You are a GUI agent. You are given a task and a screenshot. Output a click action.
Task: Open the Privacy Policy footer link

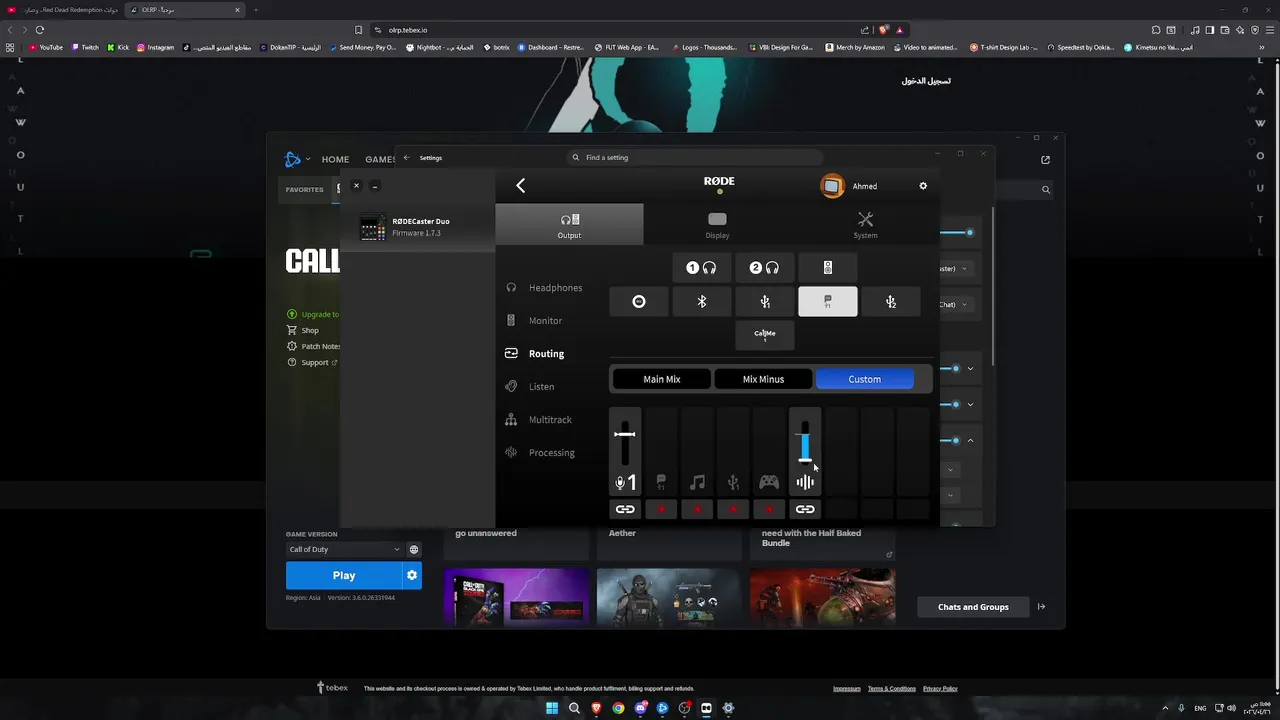[x=940, y=689]
